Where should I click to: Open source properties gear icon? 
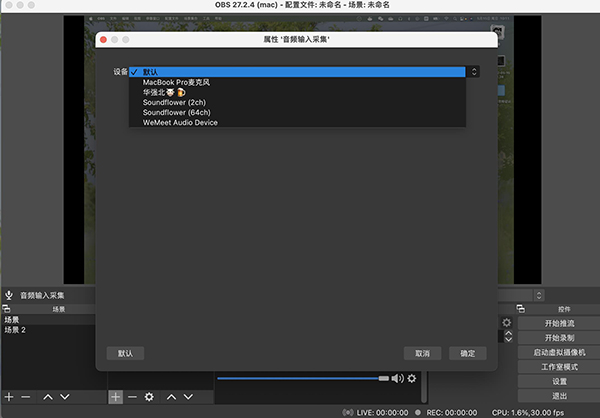[x=149, y=397]
